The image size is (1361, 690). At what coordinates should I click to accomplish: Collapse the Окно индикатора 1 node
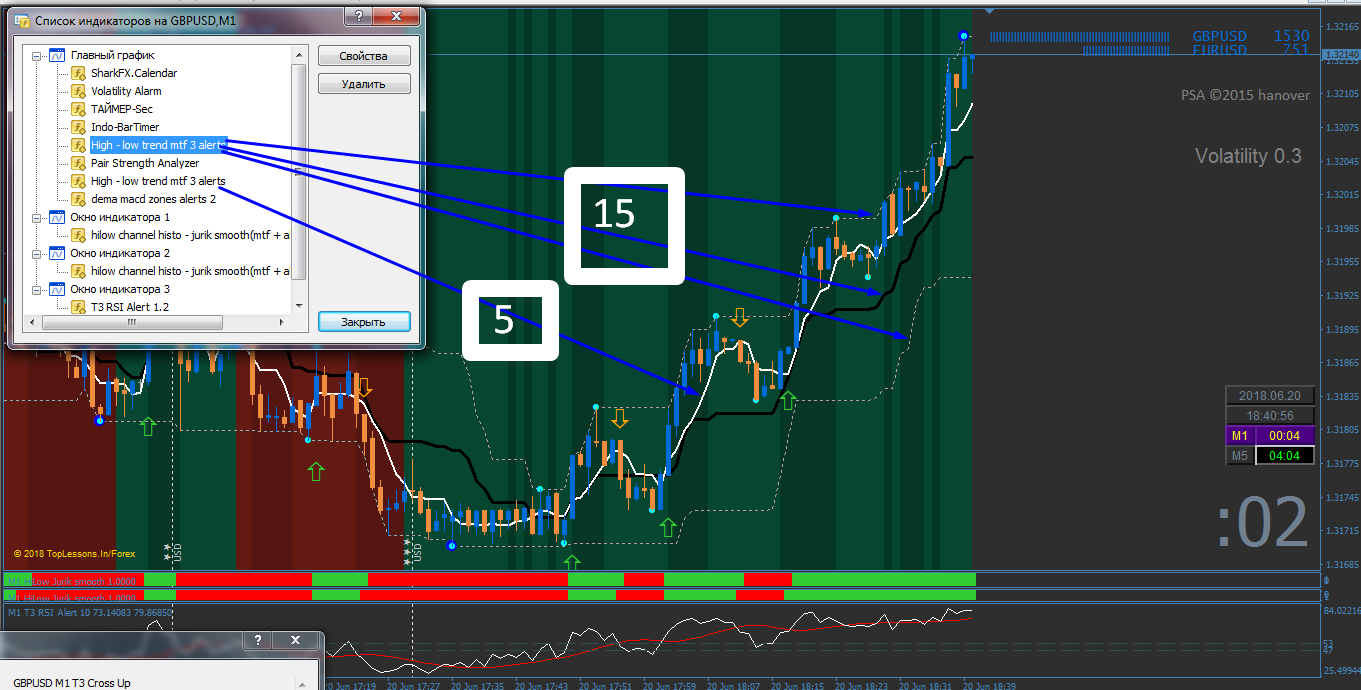click(37, 218)
